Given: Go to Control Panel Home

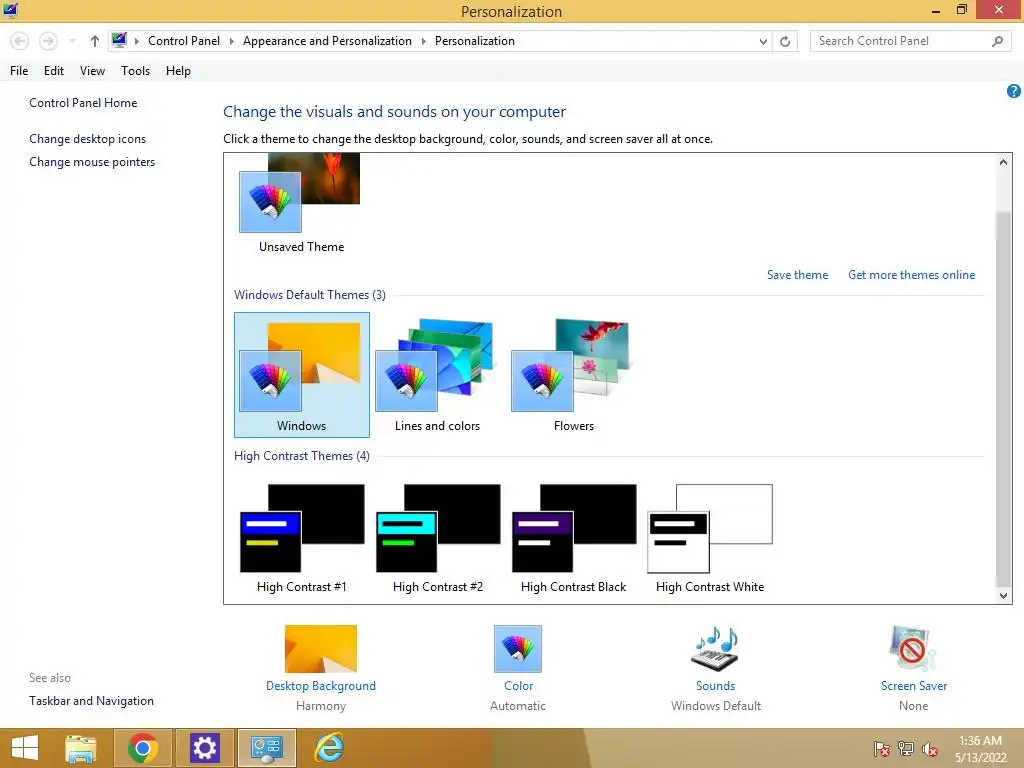Looking at the screenshot, I should 83,103.
